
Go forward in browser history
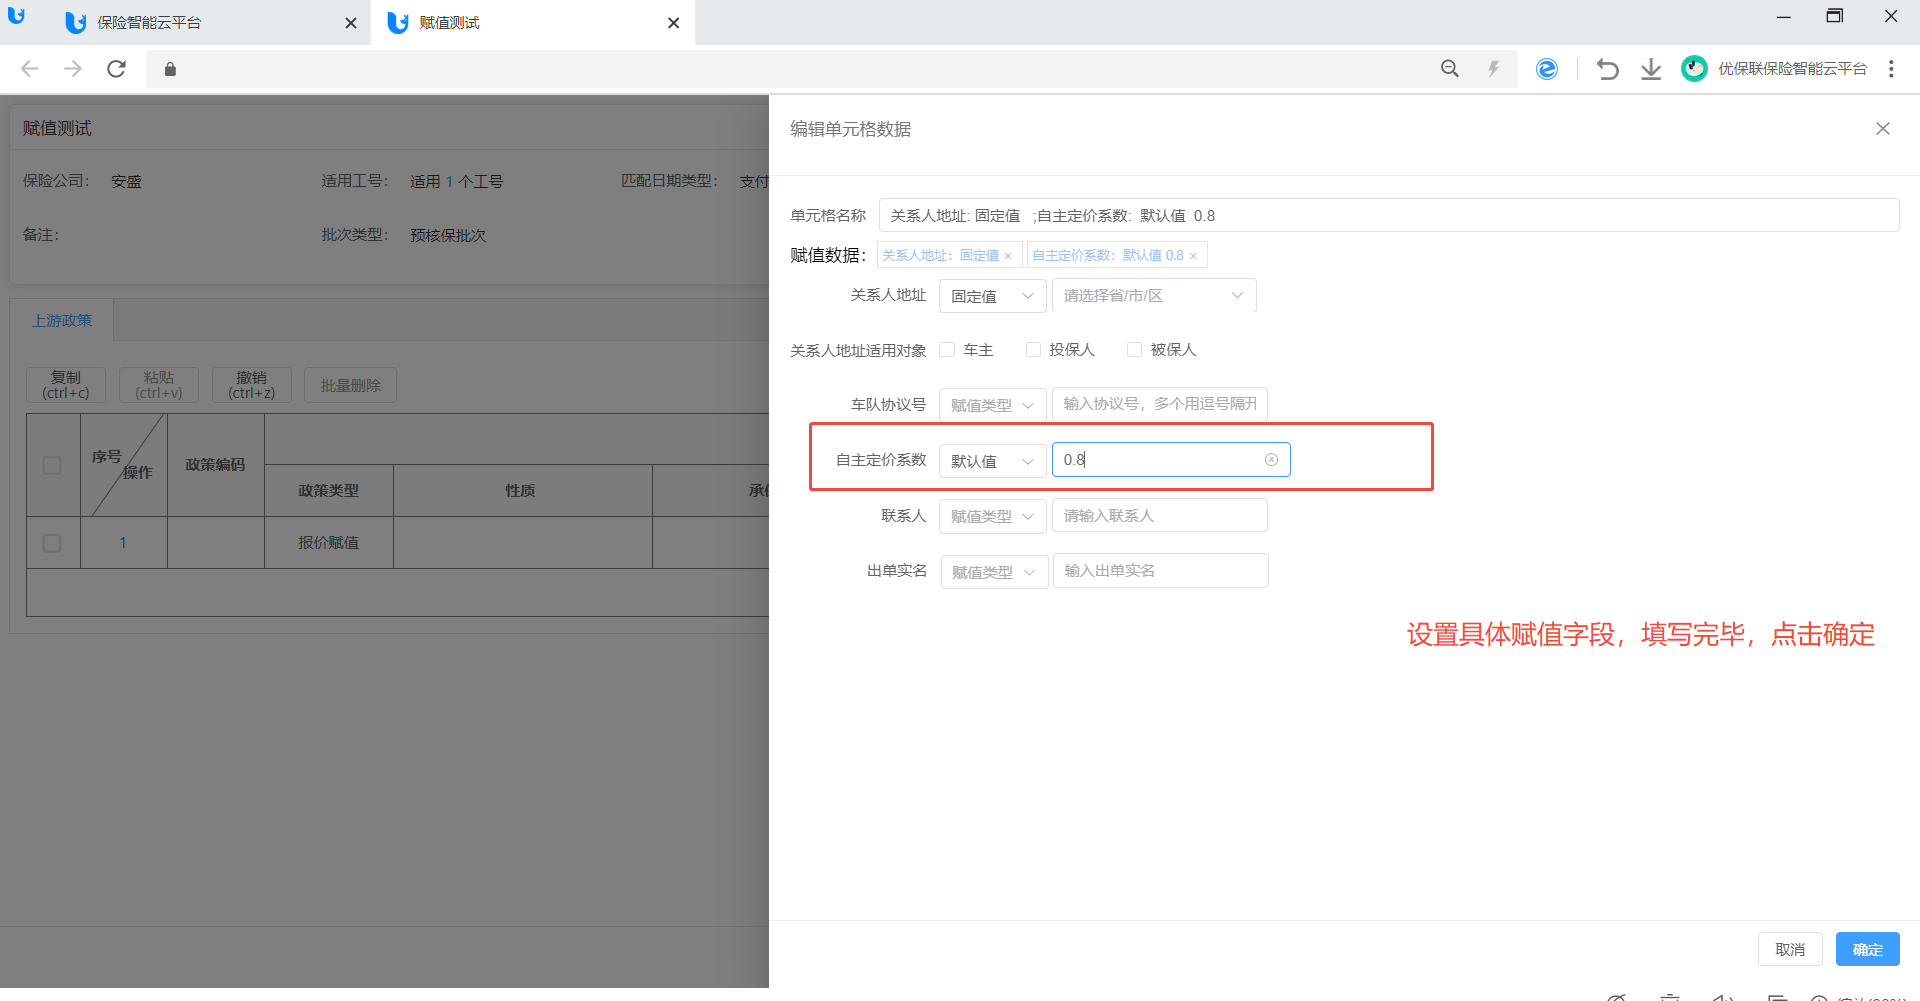(73, 69)
